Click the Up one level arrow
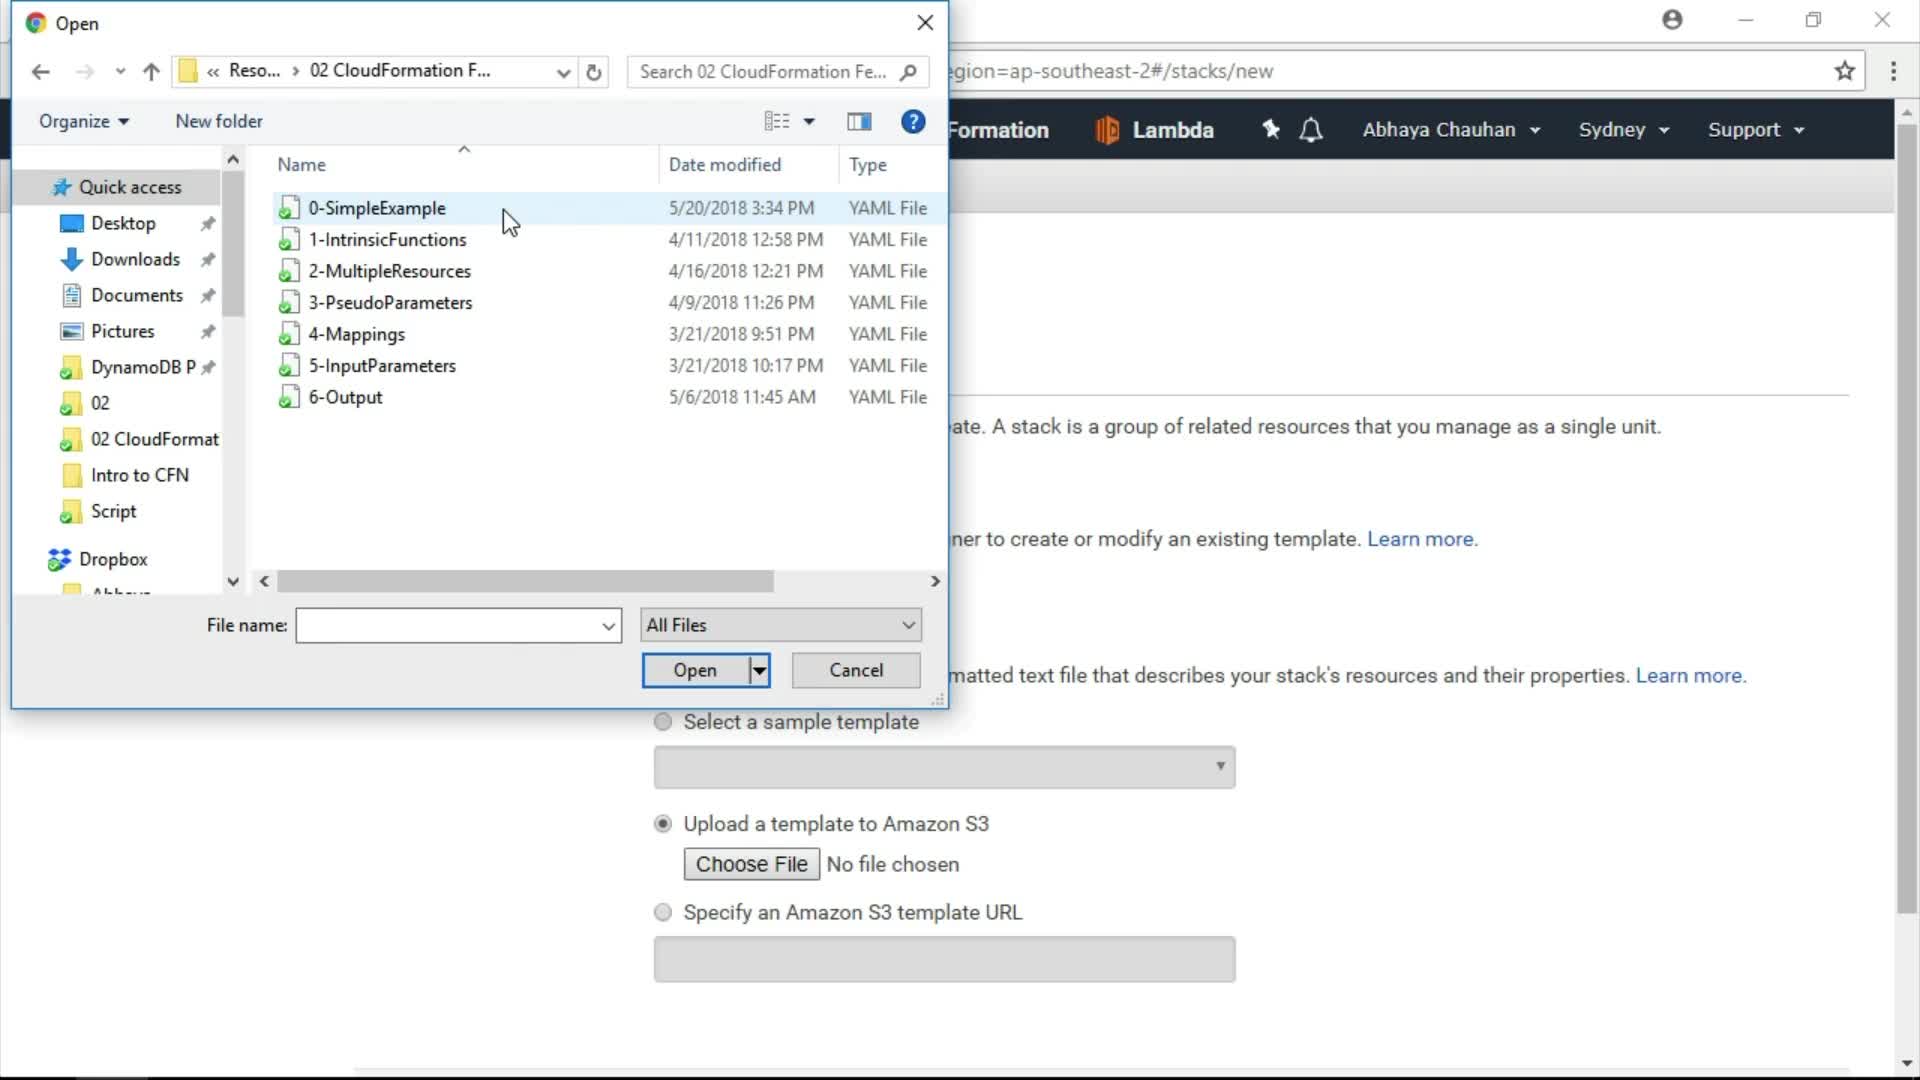The height and width of the screenshot is (1080, 1920). click(151, 72)
